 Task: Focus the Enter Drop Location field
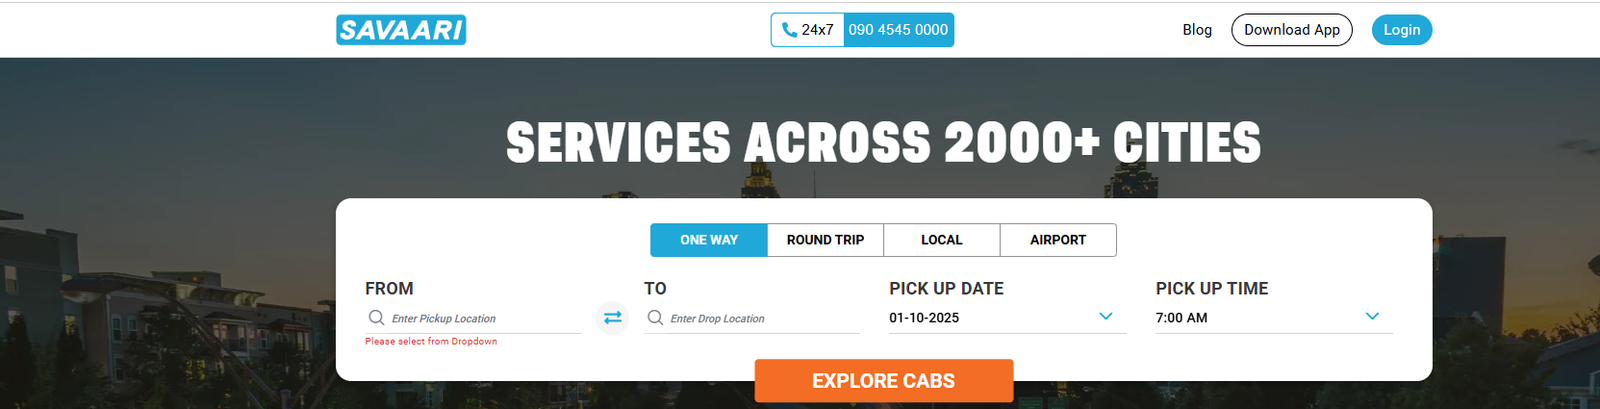tap(762, 319)
